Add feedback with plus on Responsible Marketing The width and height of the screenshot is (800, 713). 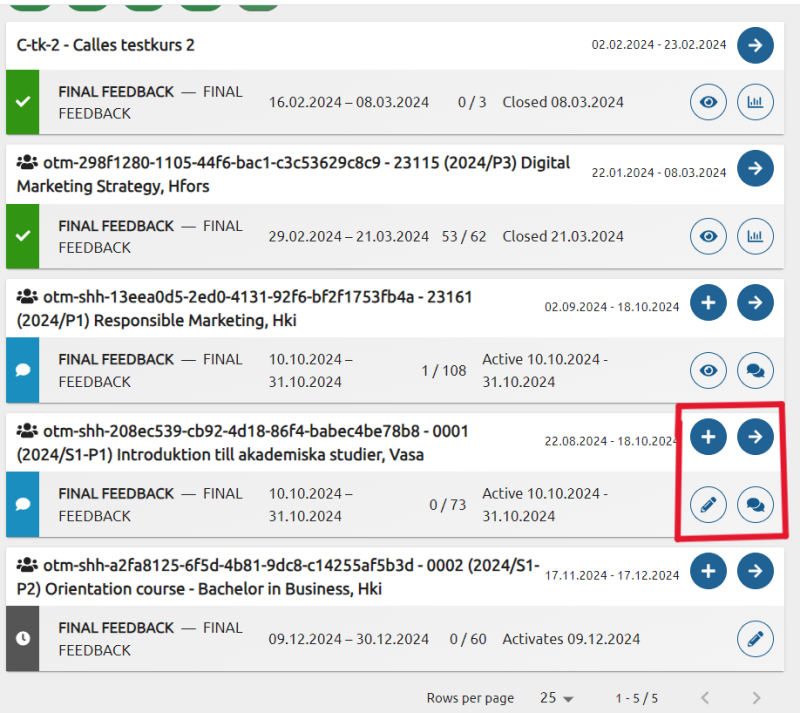click(x=708, y=303)
